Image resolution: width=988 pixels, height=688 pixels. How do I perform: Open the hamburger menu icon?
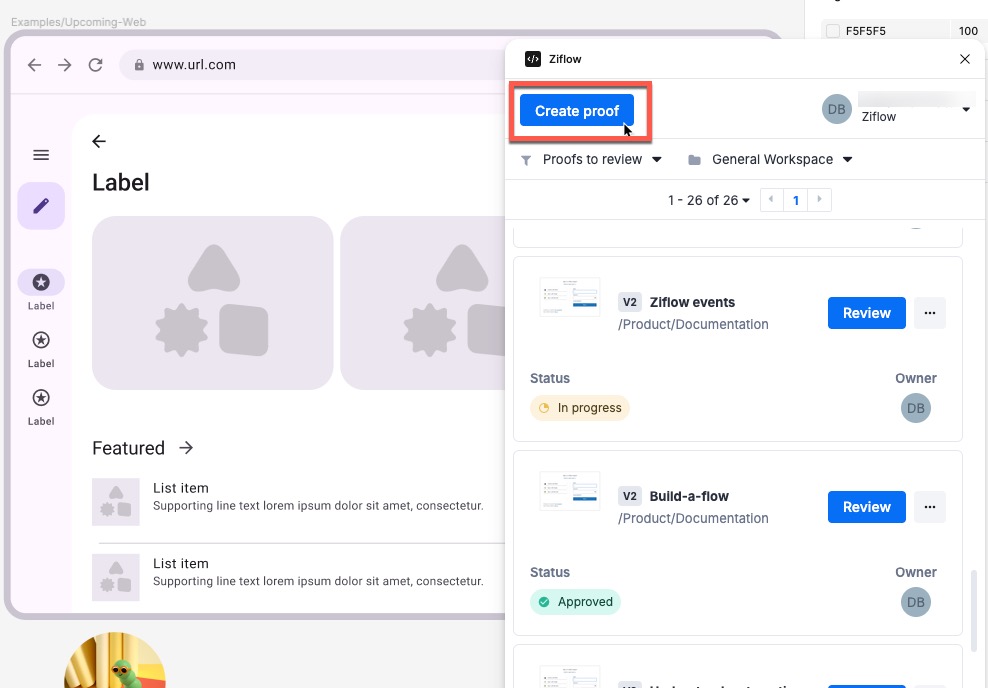pyautogui.click(x=41, y=155)
